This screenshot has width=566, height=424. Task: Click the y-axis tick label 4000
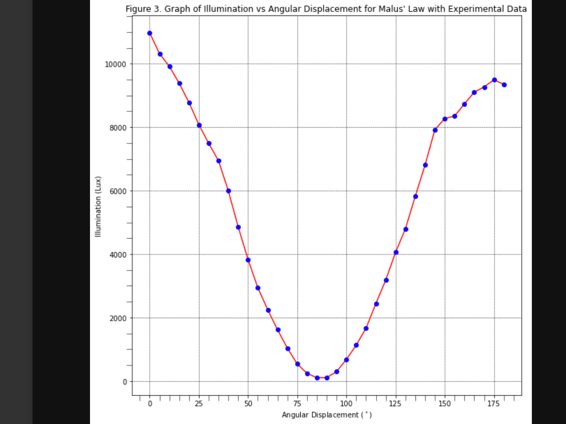118,255
